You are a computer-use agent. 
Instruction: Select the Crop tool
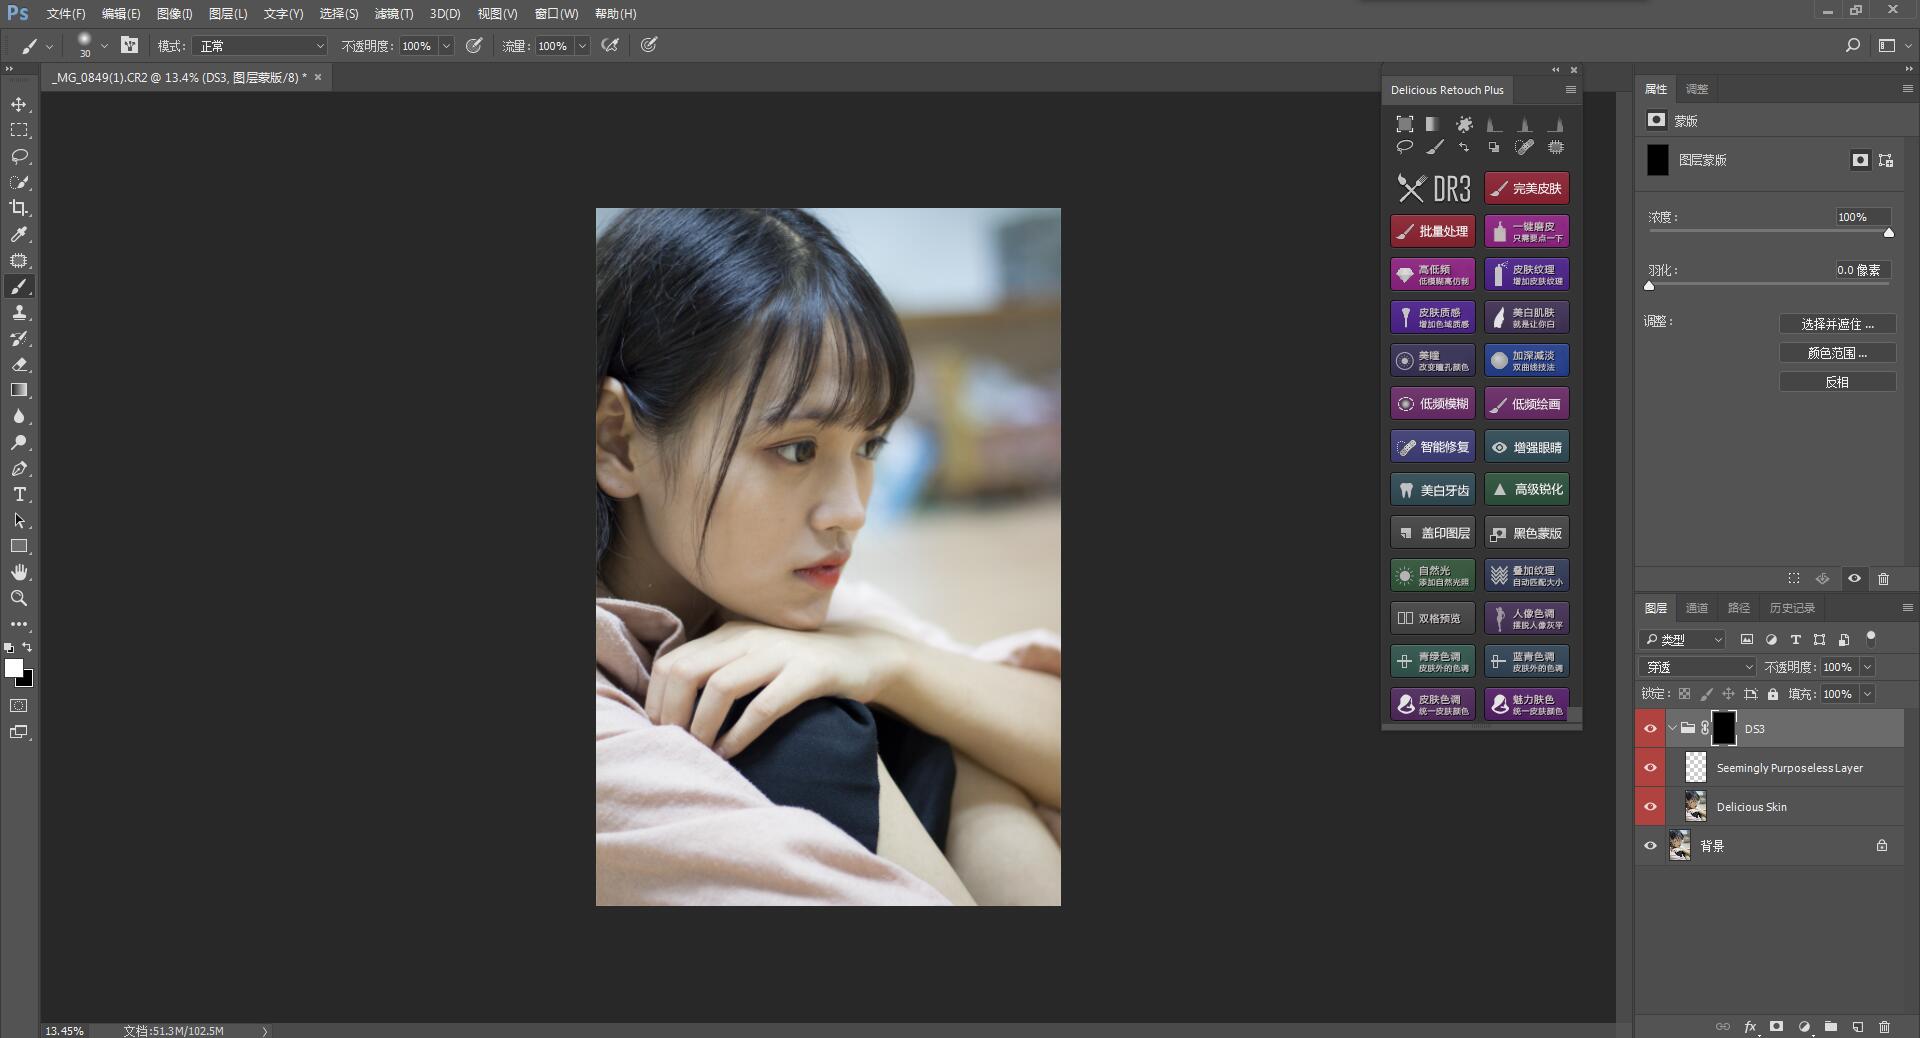[19, 208]
